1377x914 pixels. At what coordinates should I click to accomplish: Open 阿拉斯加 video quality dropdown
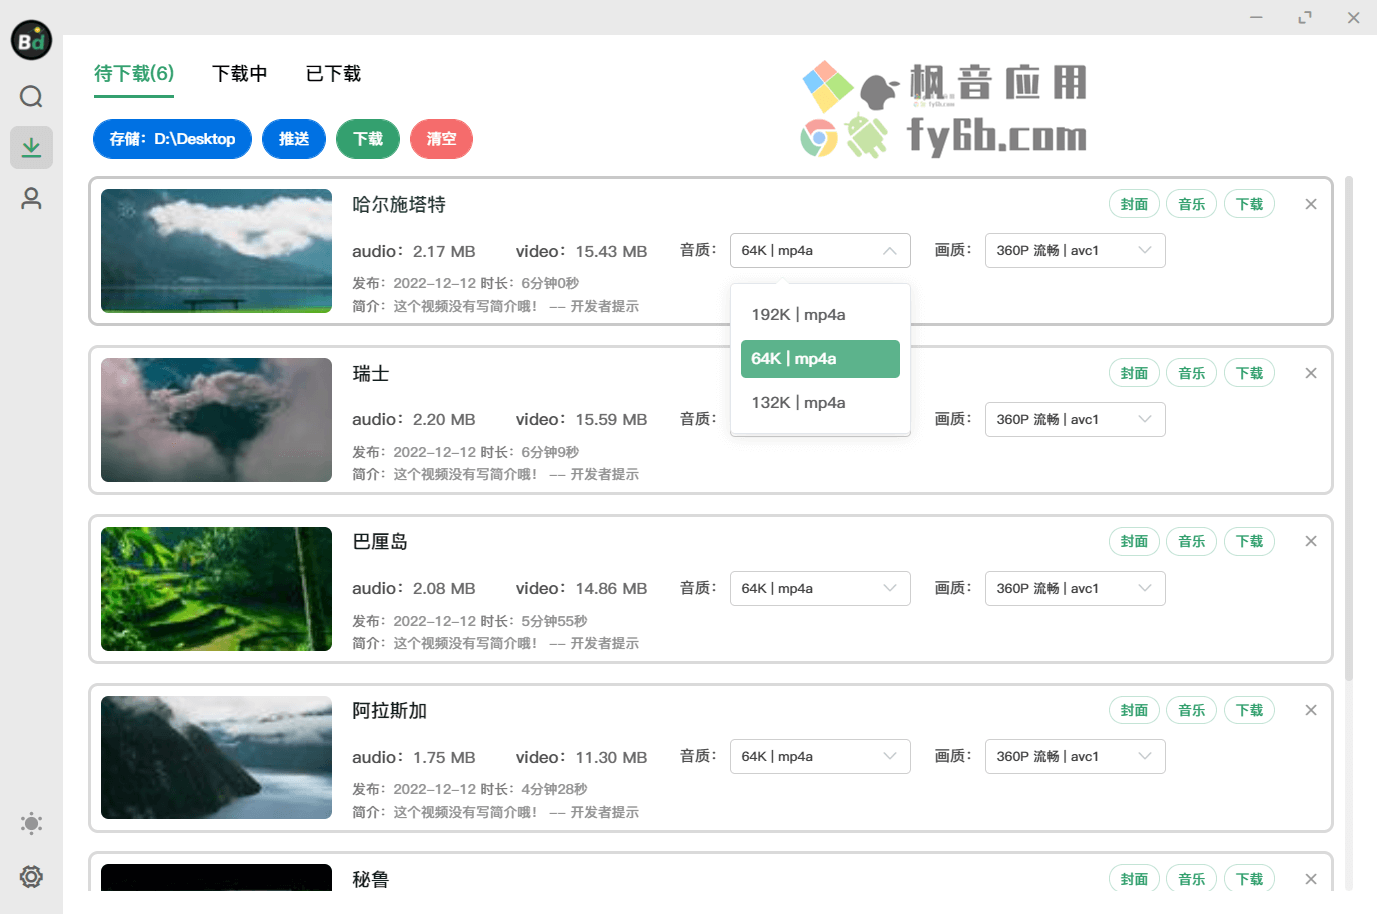point(1075,756)
